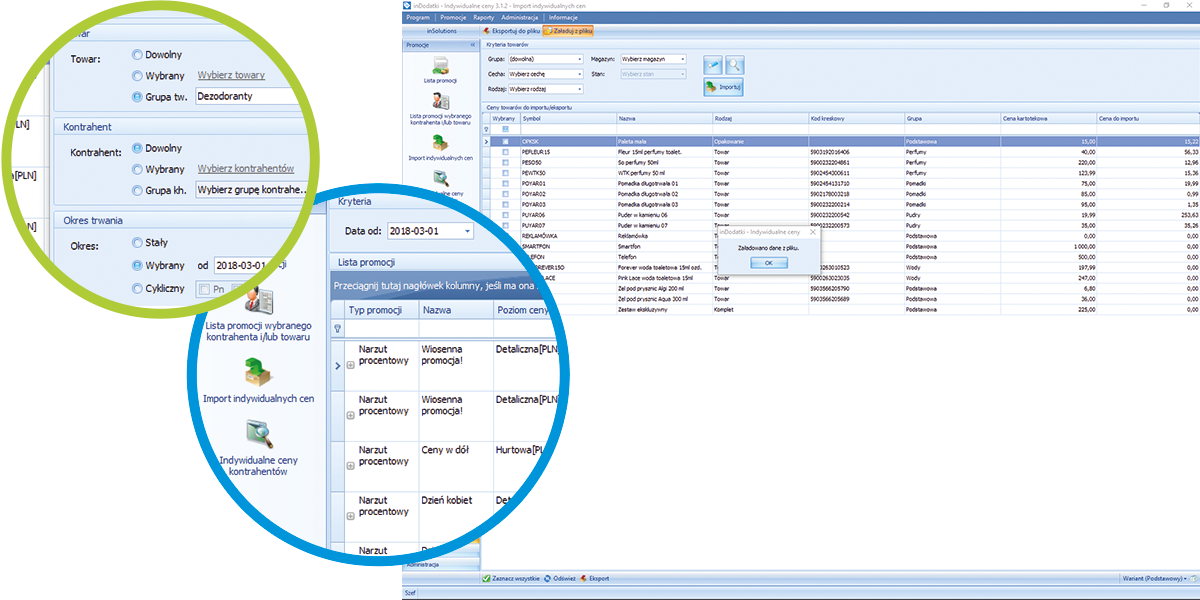The height and width of the screenshot is (600, 1200).
Task: Click the inSolutions header button
Action: tap(441, 32)
